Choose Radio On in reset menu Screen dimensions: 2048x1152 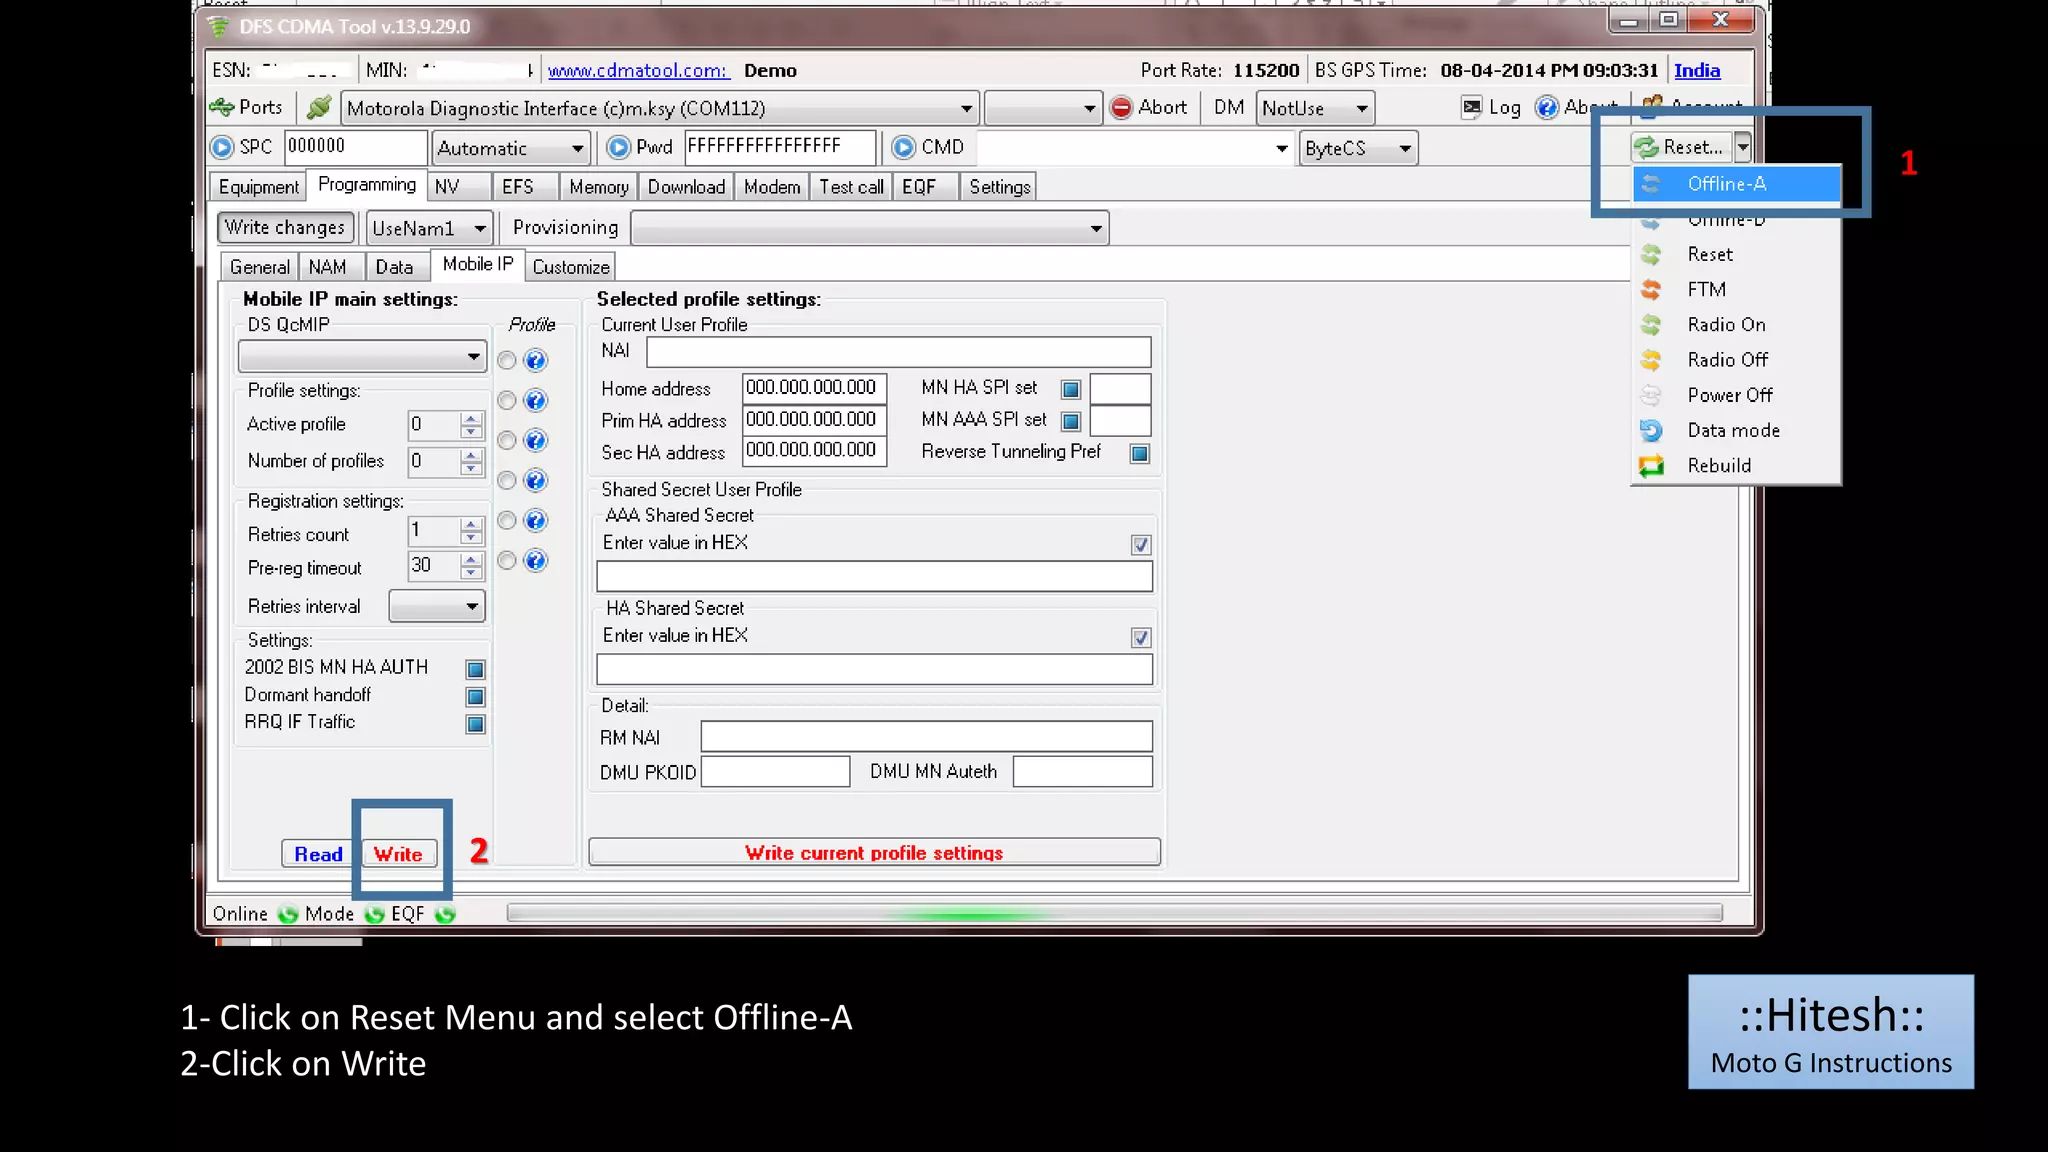[x=1736, y=324]
